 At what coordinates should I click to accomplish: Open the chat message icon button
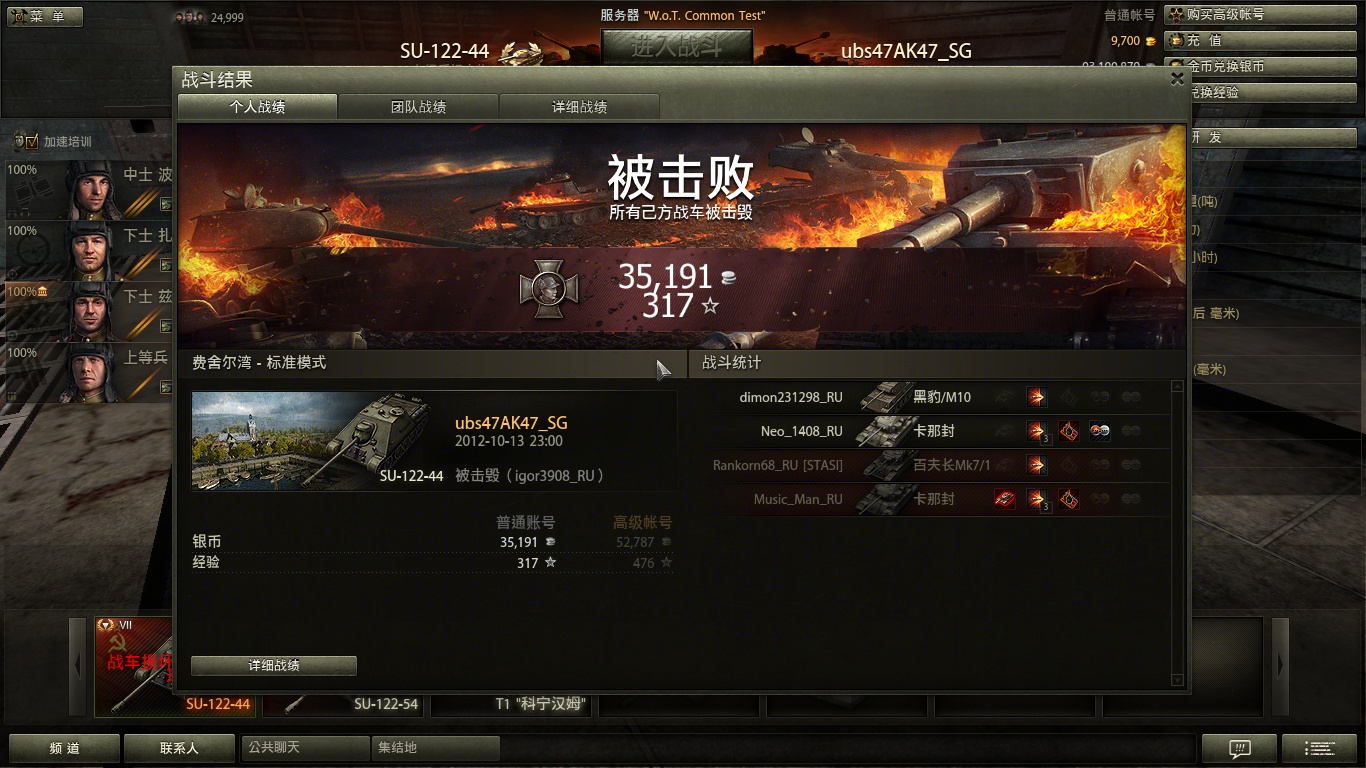1240,748
